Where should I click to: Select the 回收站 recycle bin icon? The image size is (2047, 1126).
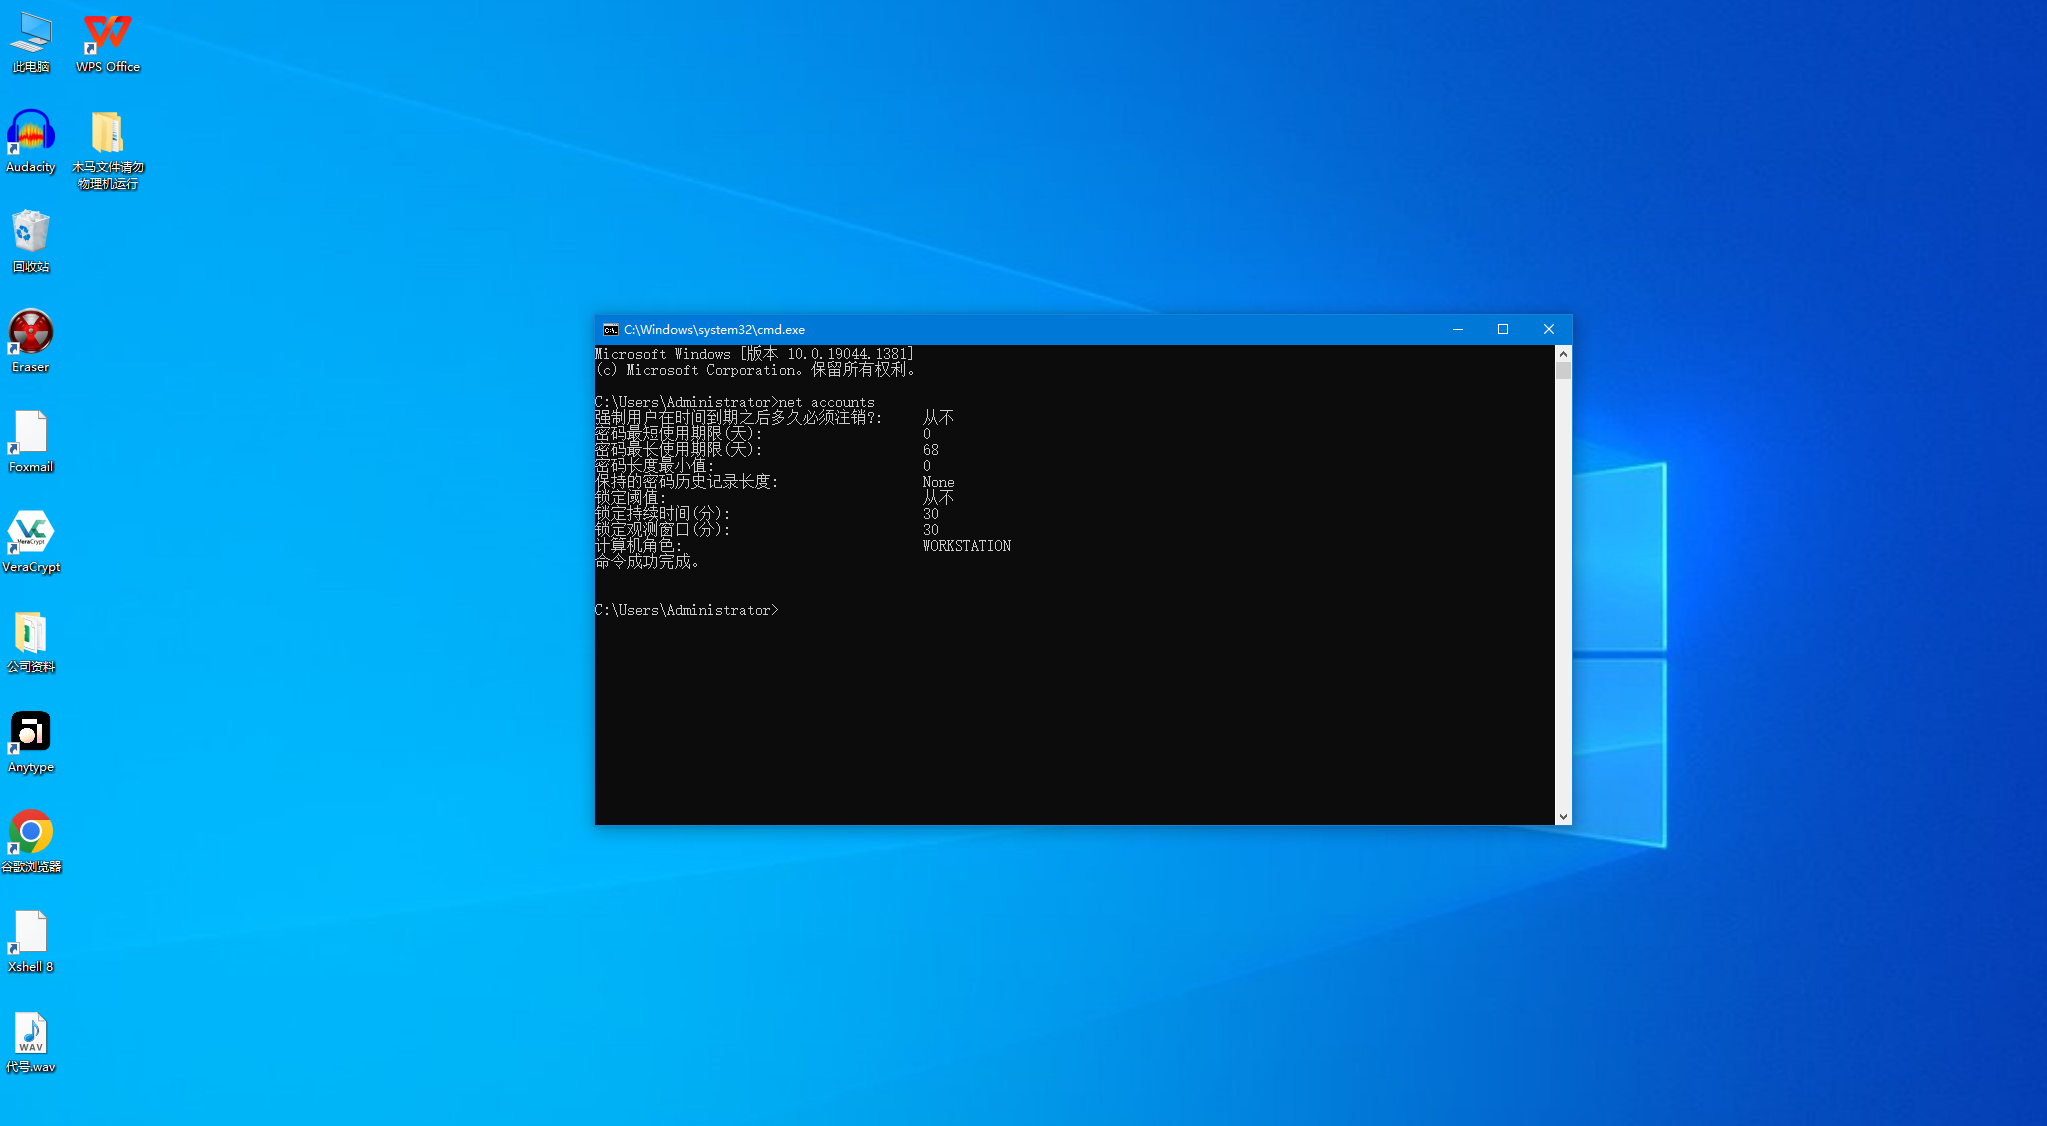pos(30,241)
